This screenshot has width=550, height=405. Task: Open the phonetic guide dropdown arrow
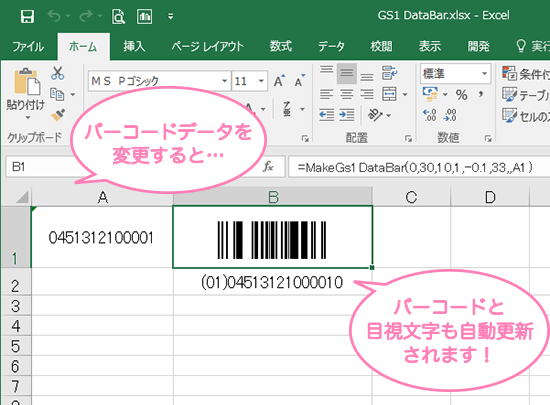click(302, 109)
